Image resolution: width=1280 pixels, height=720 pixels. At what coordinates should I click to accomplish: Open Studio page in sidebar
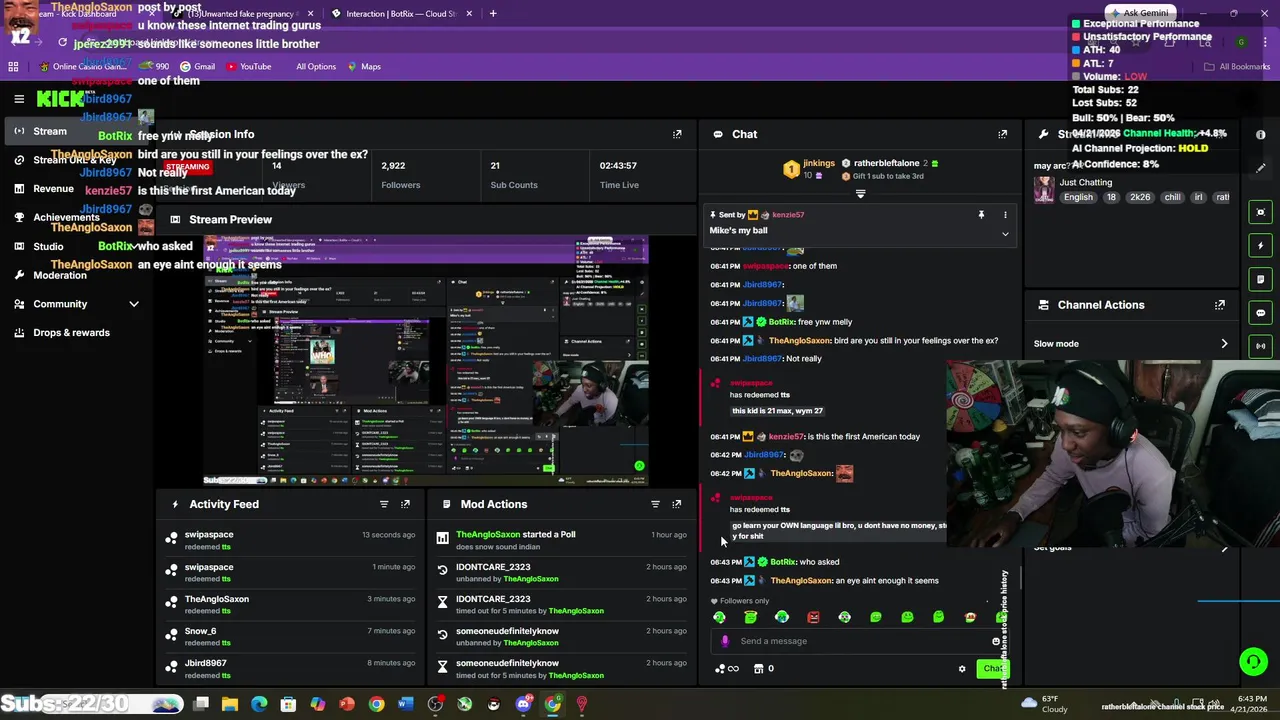48,246
